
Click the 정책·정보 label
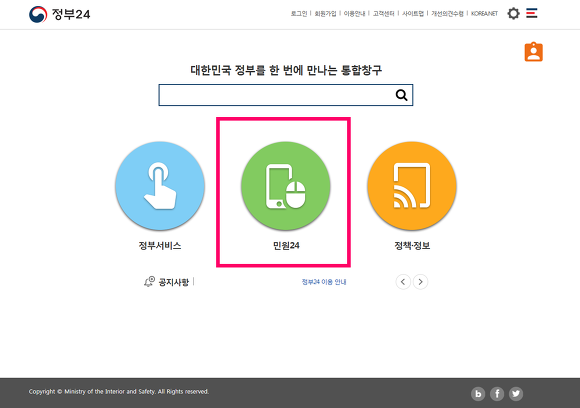tap(412, 246)
